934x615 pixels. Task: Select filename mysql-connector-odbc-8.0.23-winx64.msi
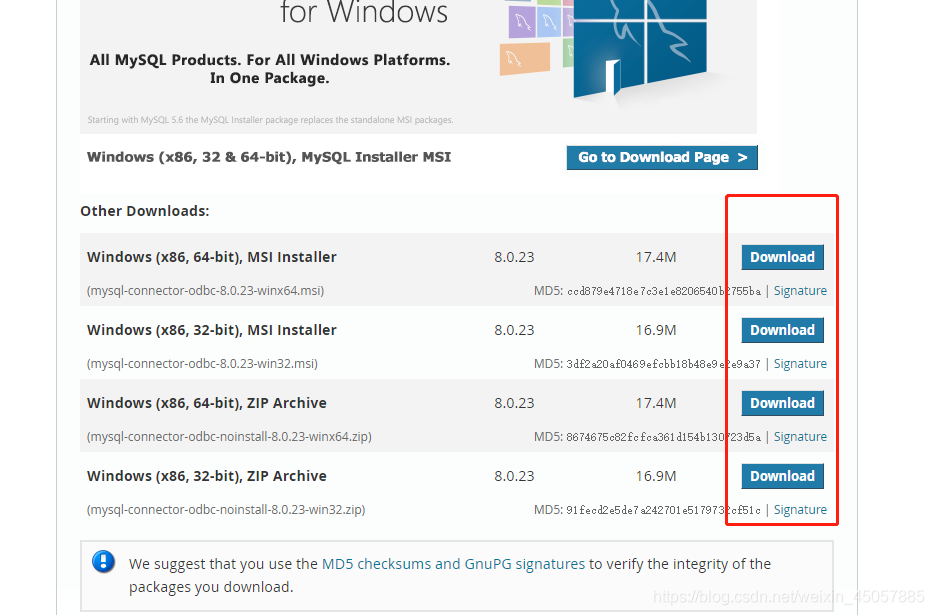[x=206, y=291]
